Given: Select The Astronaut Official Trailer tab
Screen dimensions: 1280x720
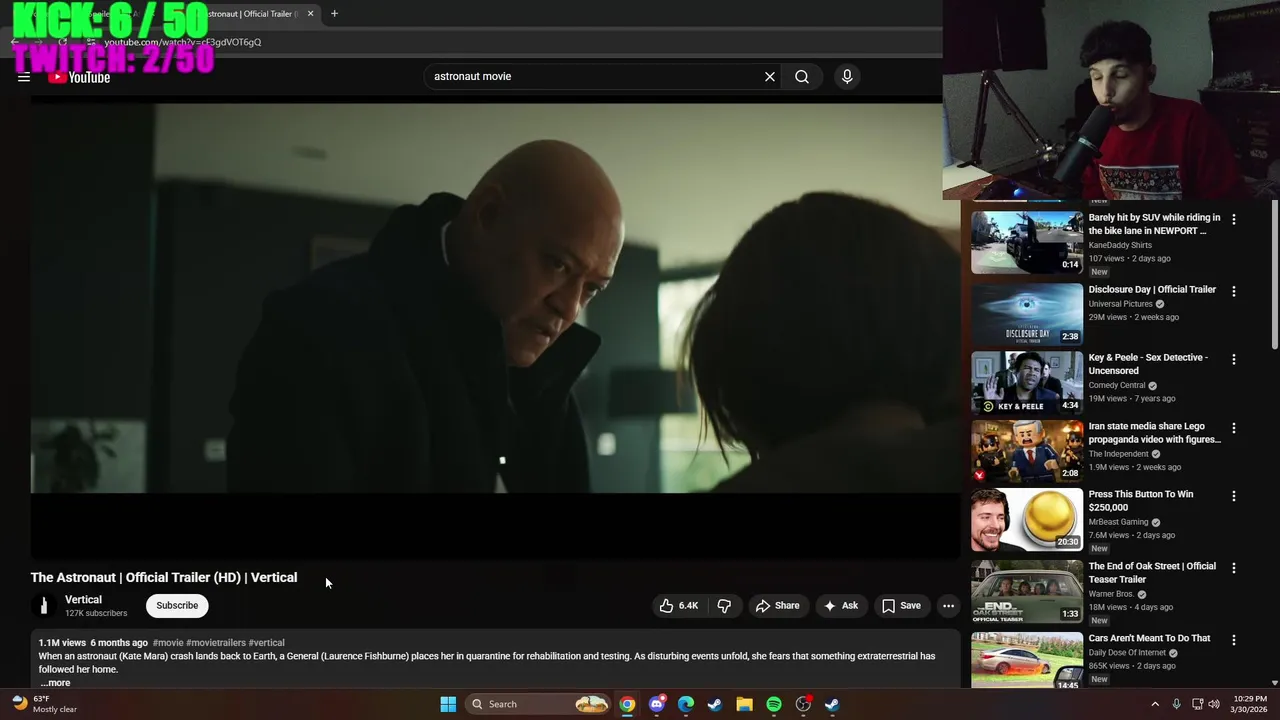Looking at the screenshot, I should click(250, 14).
